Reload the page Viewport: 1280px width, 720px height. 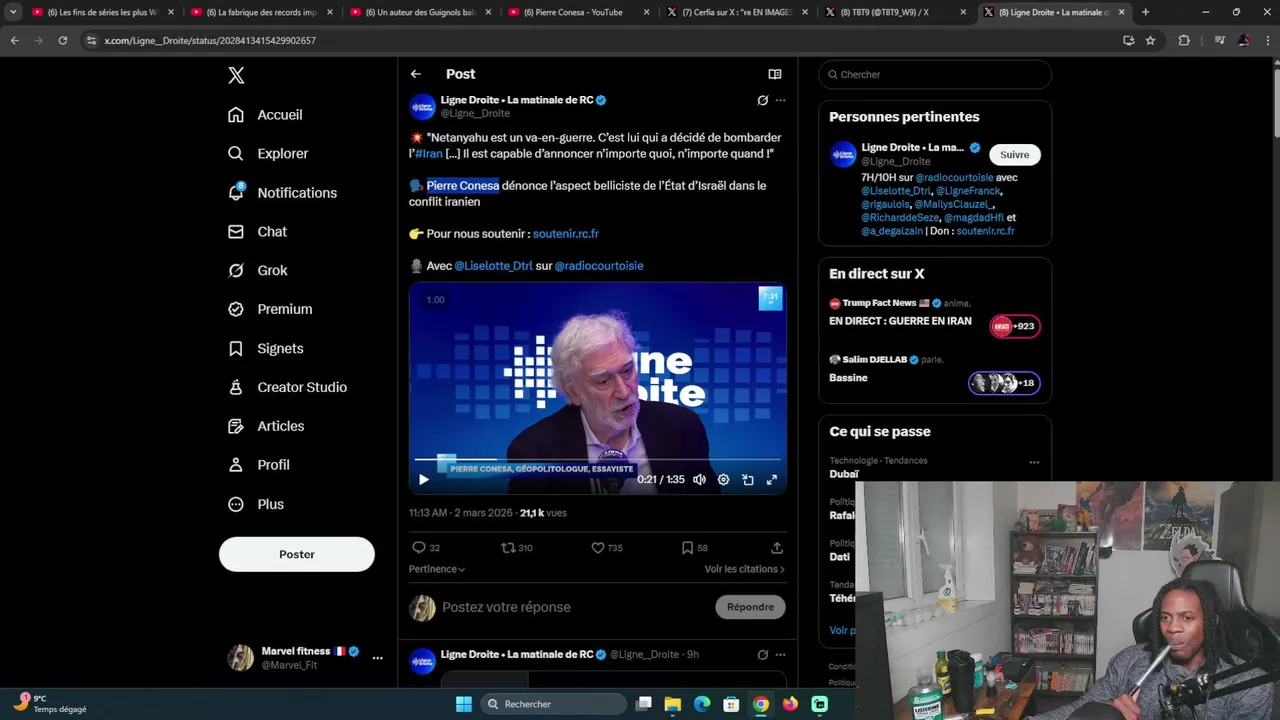pos(63,41)
